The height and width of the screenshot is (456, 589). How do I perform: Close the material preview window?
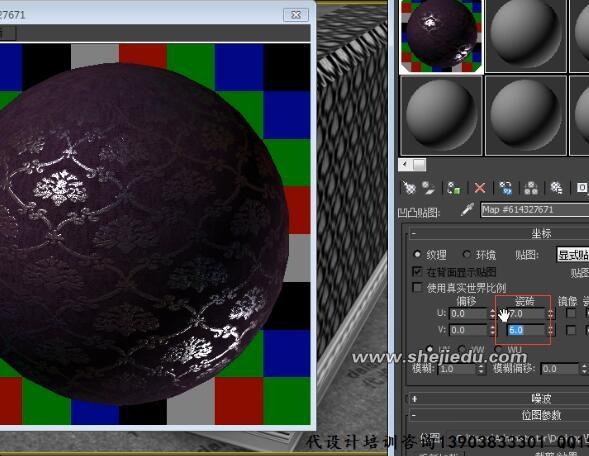296,15
